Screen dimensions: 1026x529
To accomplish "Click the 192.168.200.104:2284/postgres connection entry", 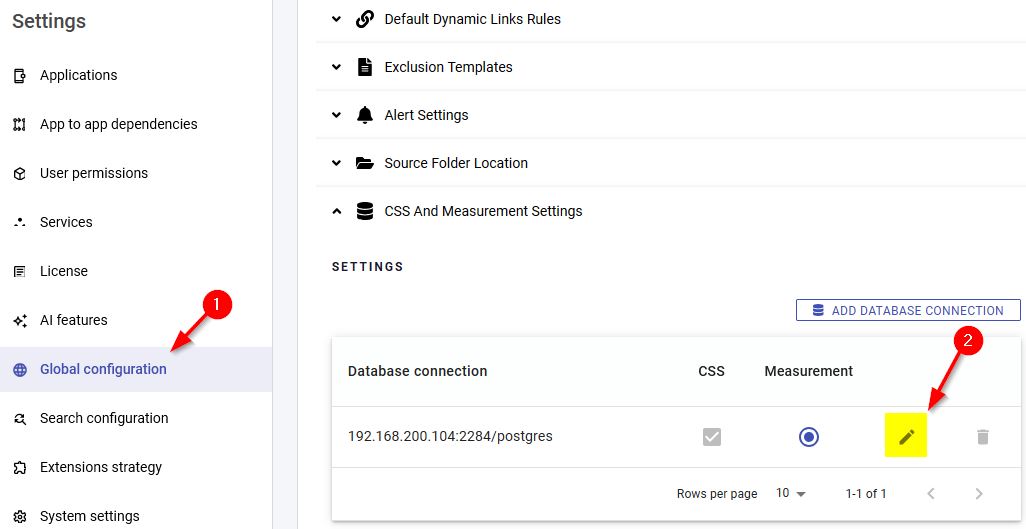I will coord(450,437).
